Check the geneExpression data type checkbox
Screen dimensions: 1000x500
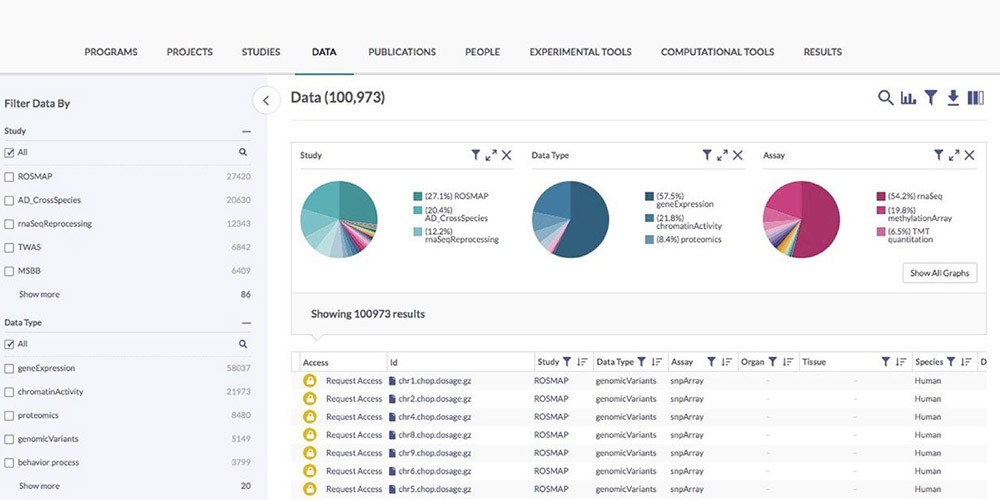point(9,368)
